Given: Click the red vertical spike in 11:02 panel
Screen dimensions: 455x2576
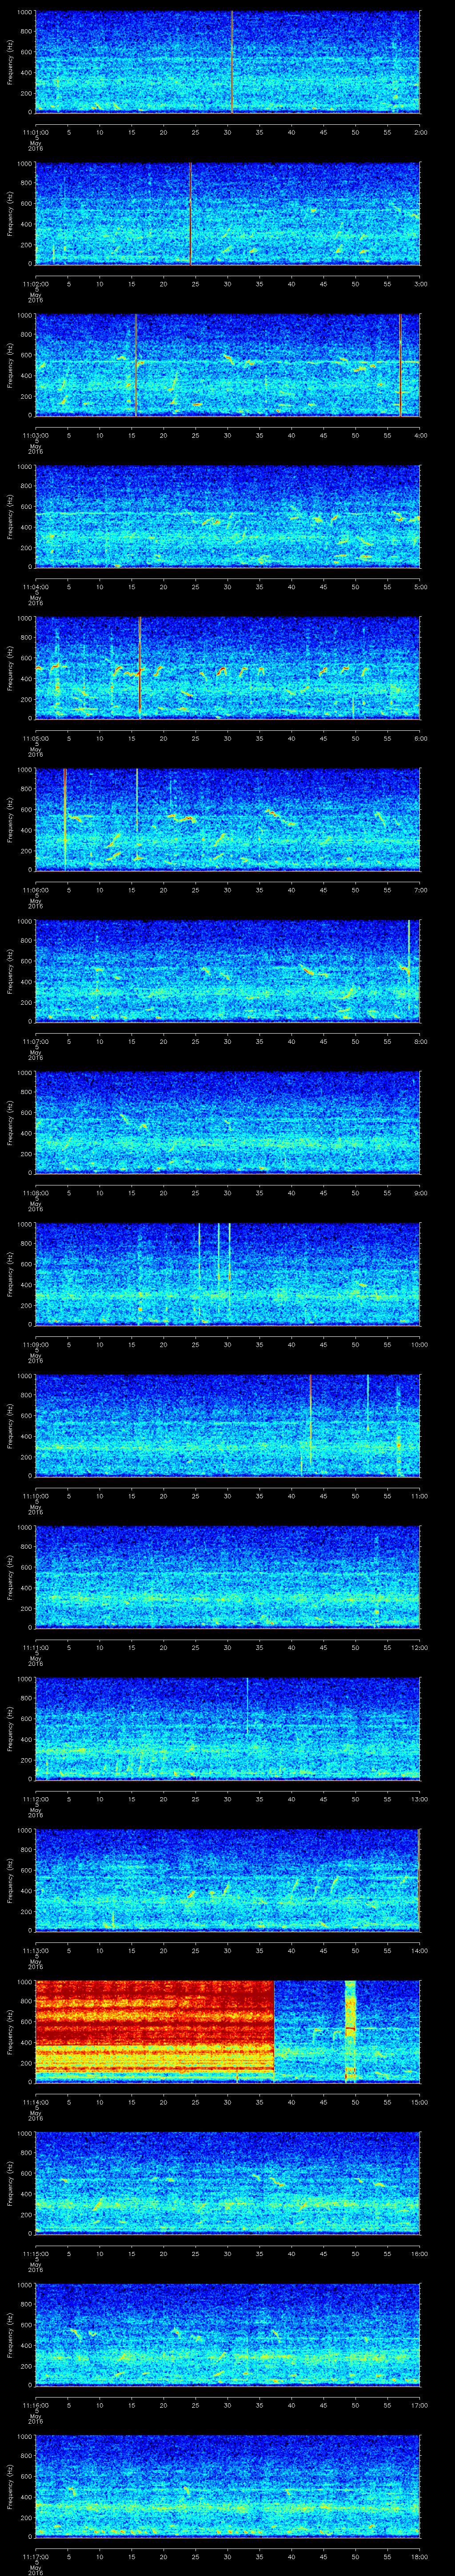Looking at the screenshot, I should 190,213.
